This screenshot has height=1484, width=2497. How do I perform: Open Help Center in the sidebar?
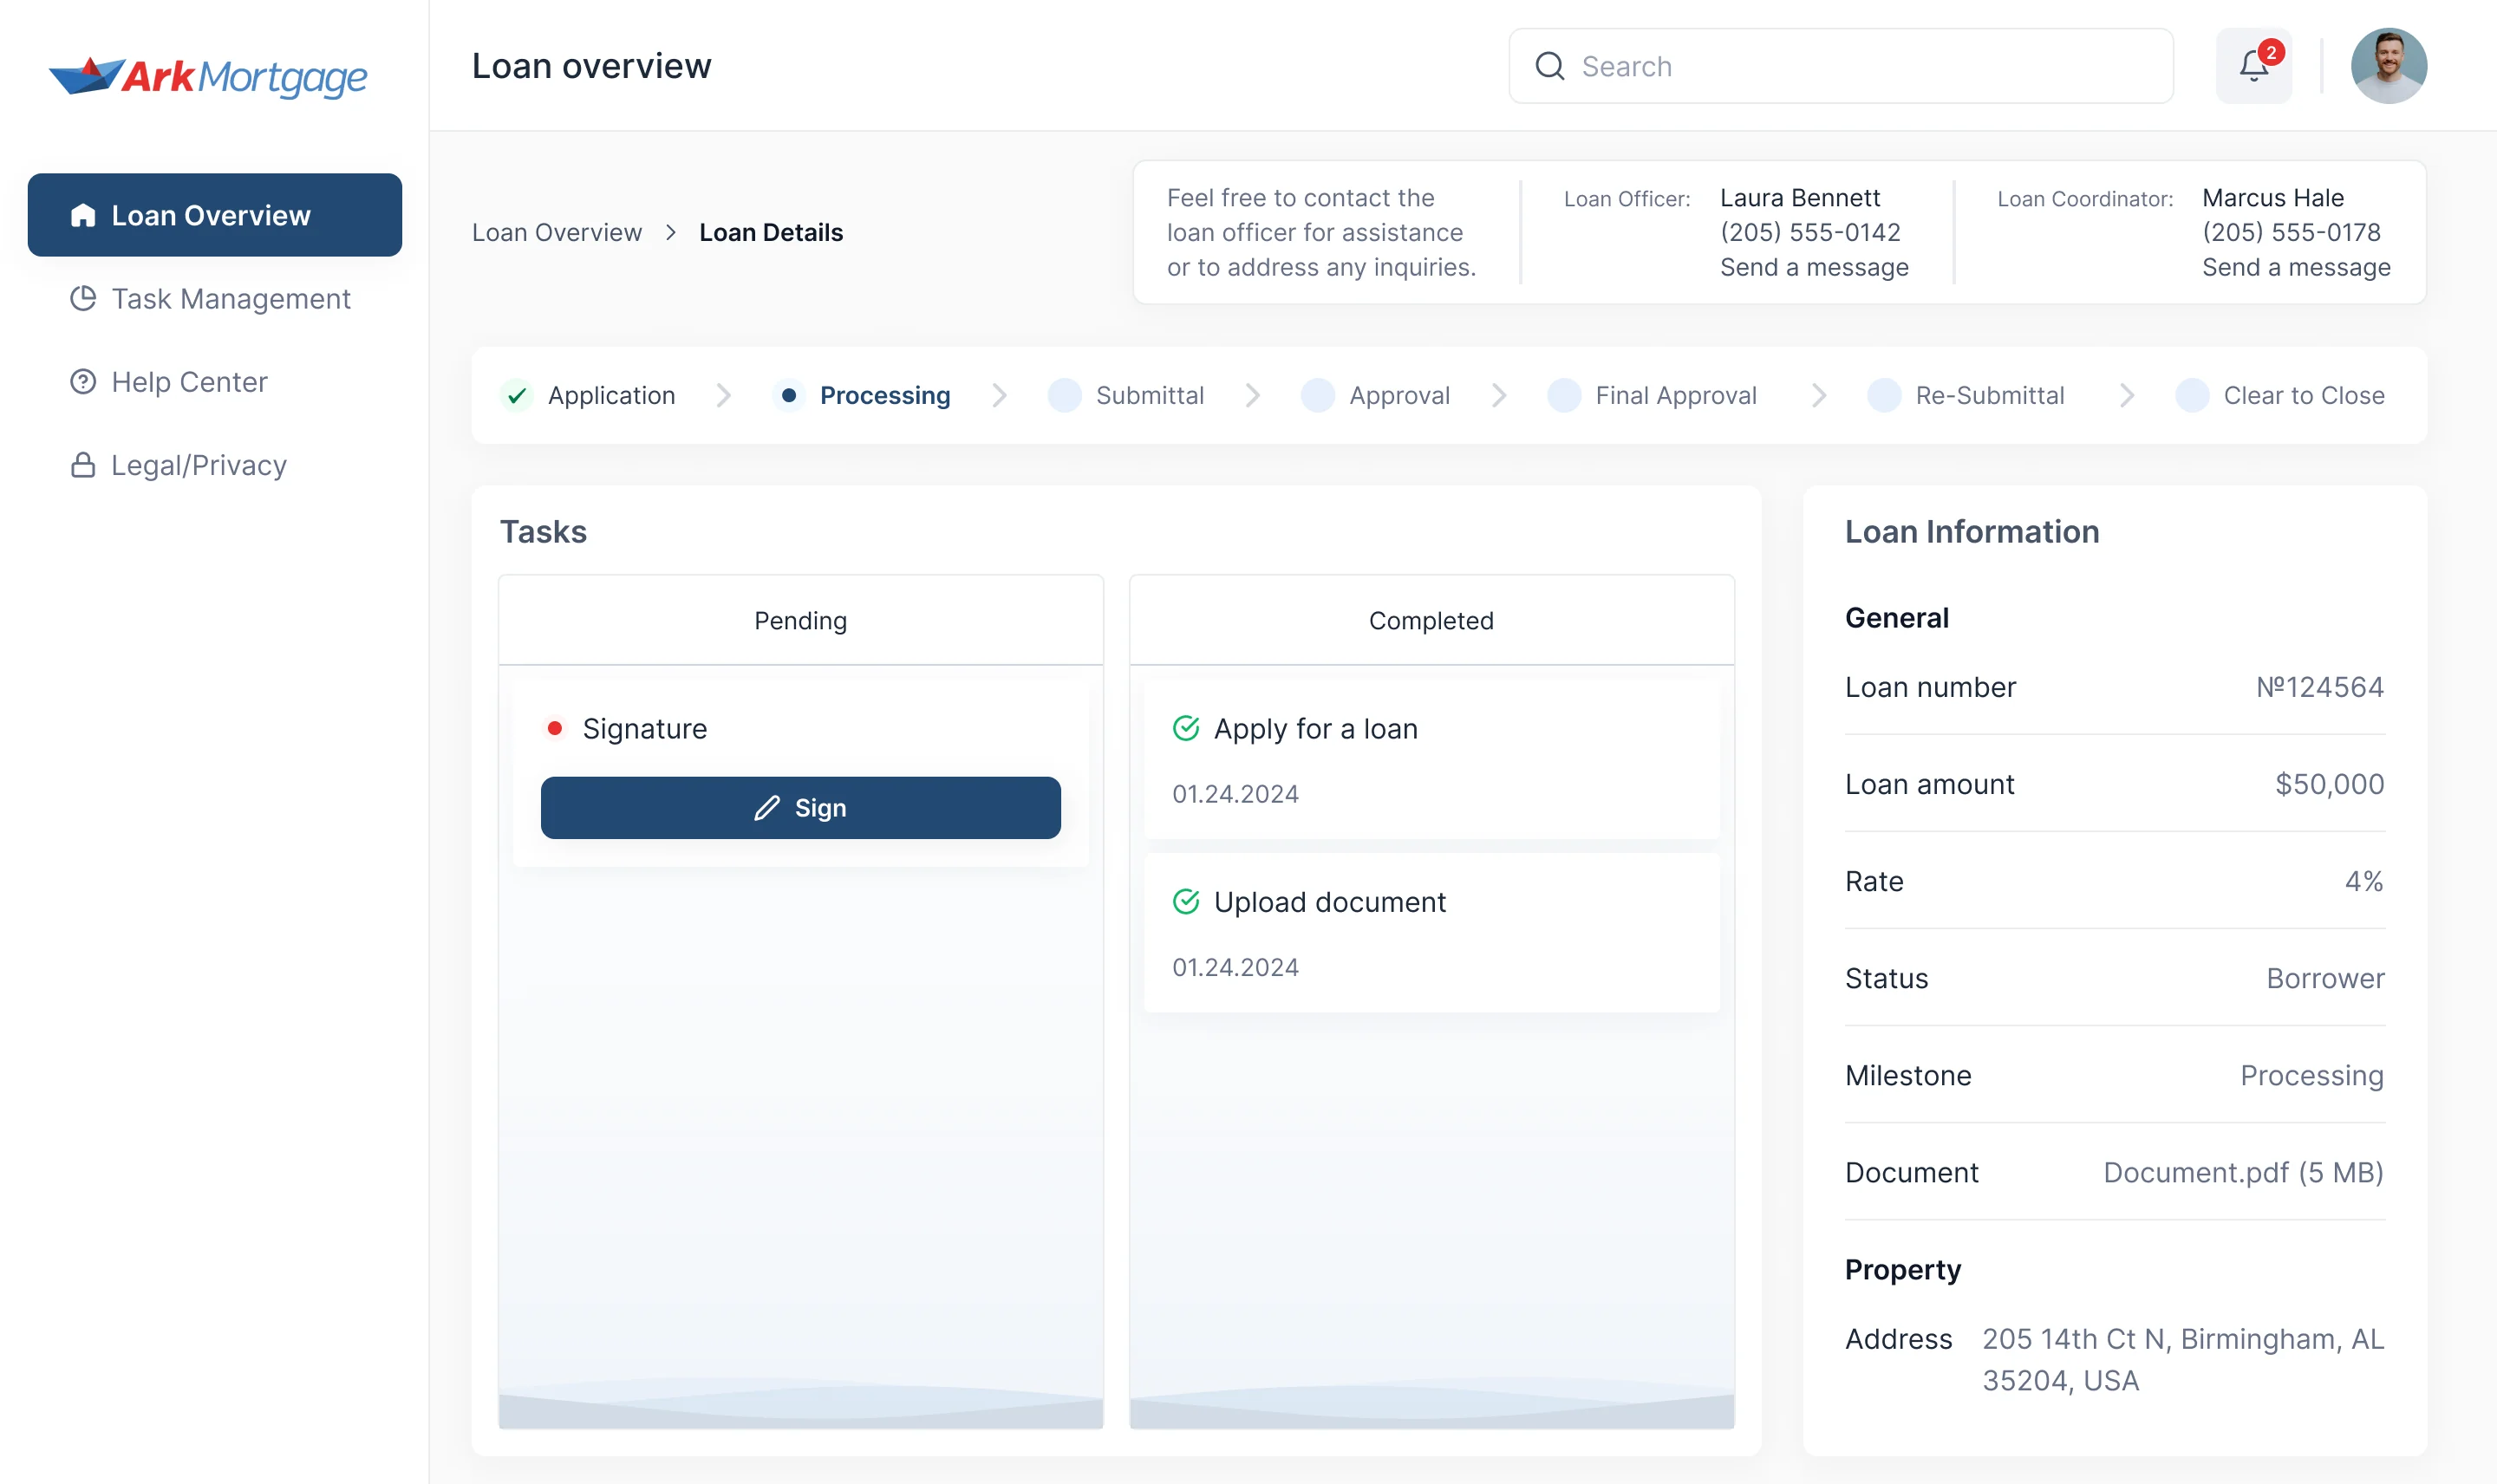pos(214,381)
